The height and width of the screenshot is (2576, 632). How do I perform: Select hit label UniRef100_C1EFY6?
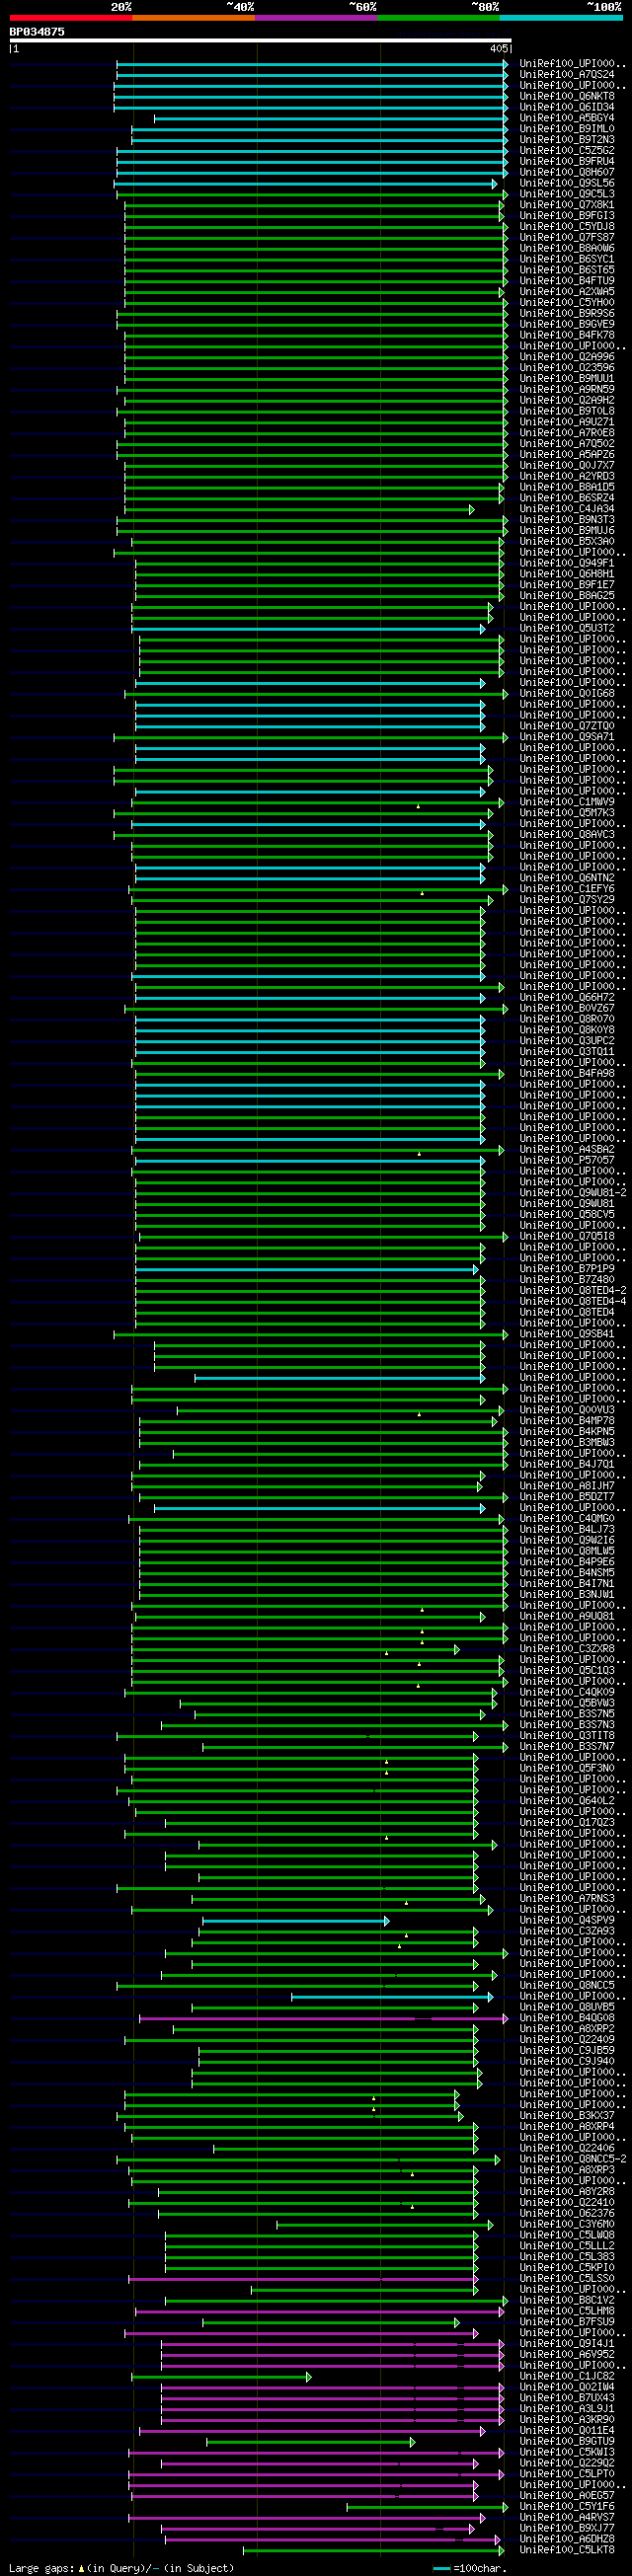pos(567,889)
